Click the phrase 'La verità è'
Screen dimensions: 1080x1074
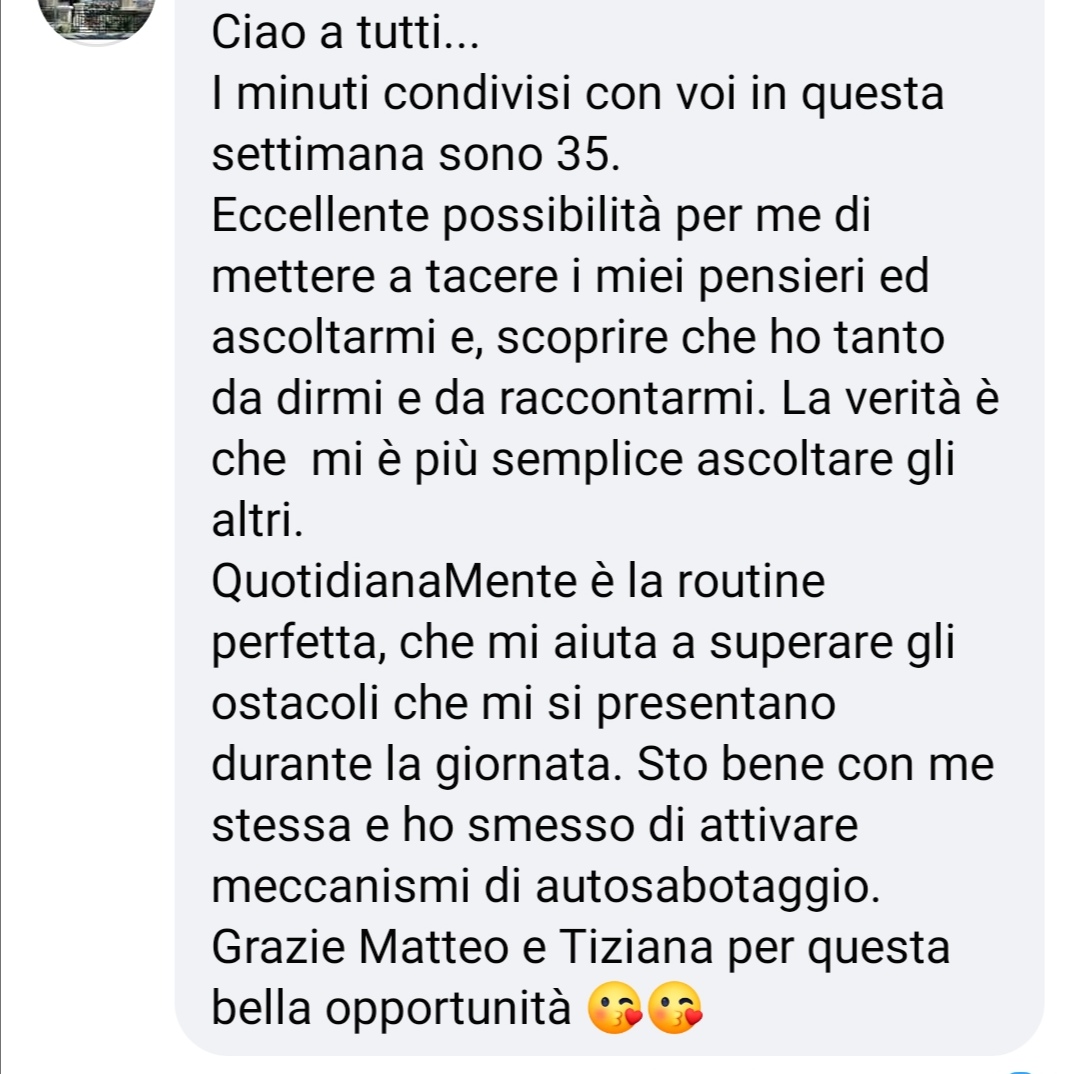tap(890, 398)
